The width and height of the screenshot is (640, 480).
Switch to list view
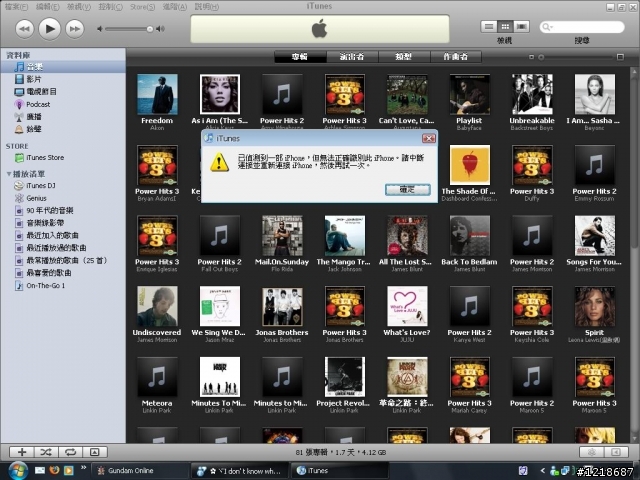489,27
